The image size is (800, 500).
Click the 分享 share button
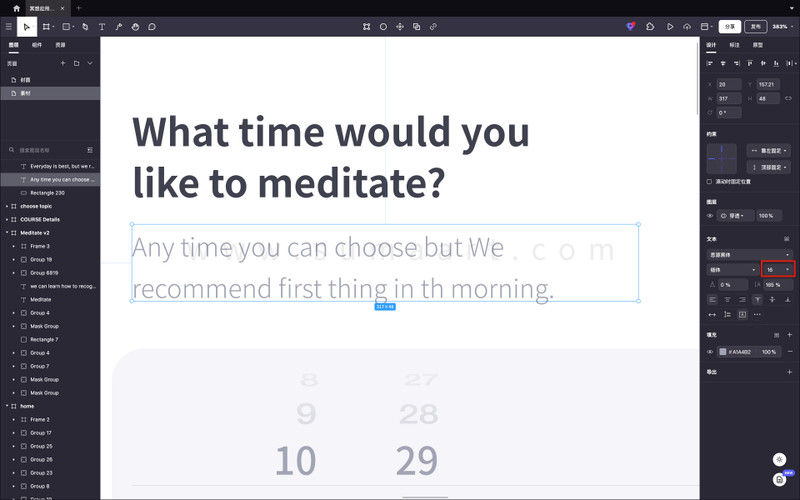pyautogui.click(x=730, y=27)
